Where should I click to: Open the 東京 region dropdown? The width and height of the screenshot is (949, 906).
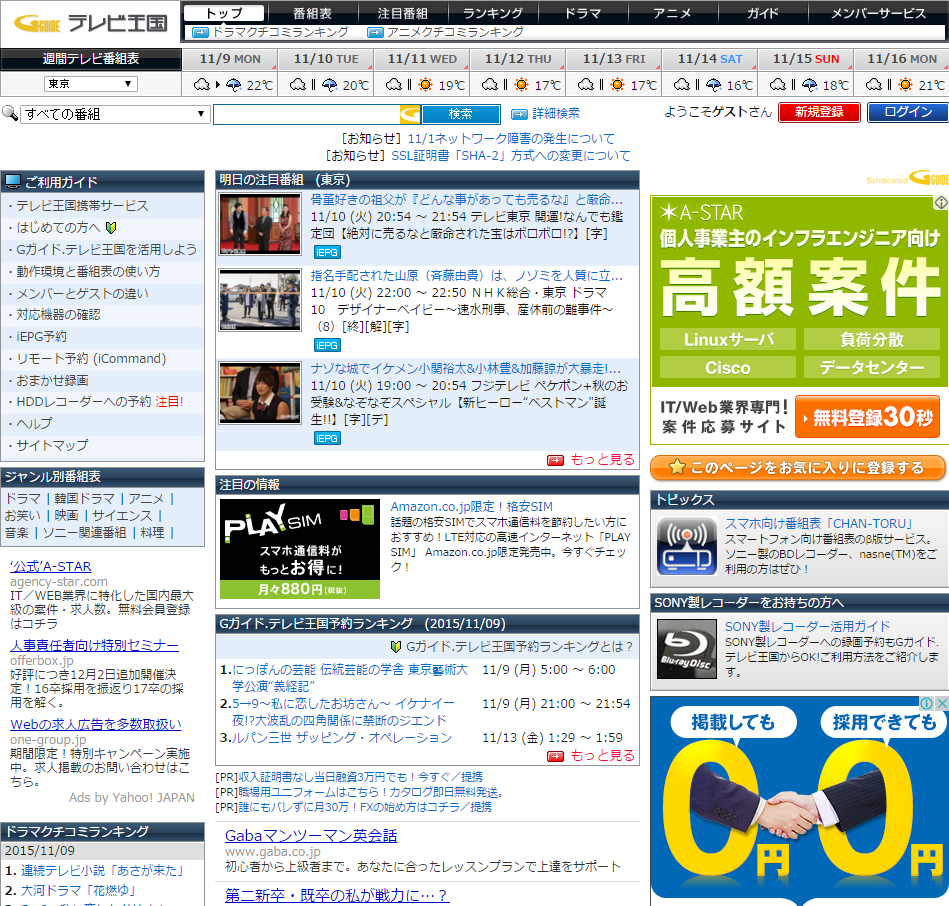(91, 84)
